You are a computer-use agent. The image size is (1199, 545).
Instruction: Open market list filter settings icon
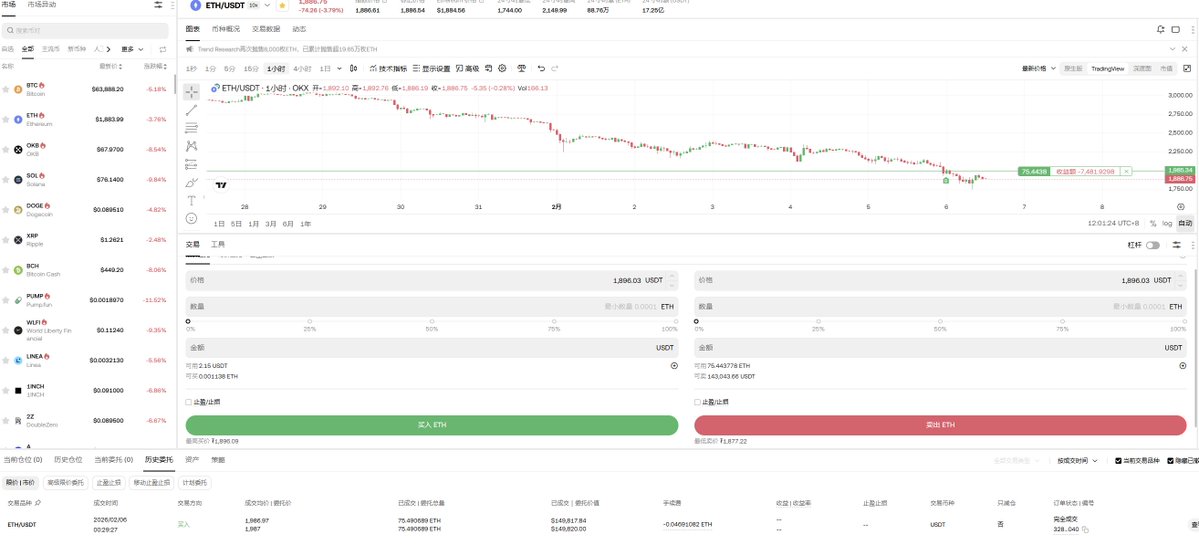pos(158,5)
